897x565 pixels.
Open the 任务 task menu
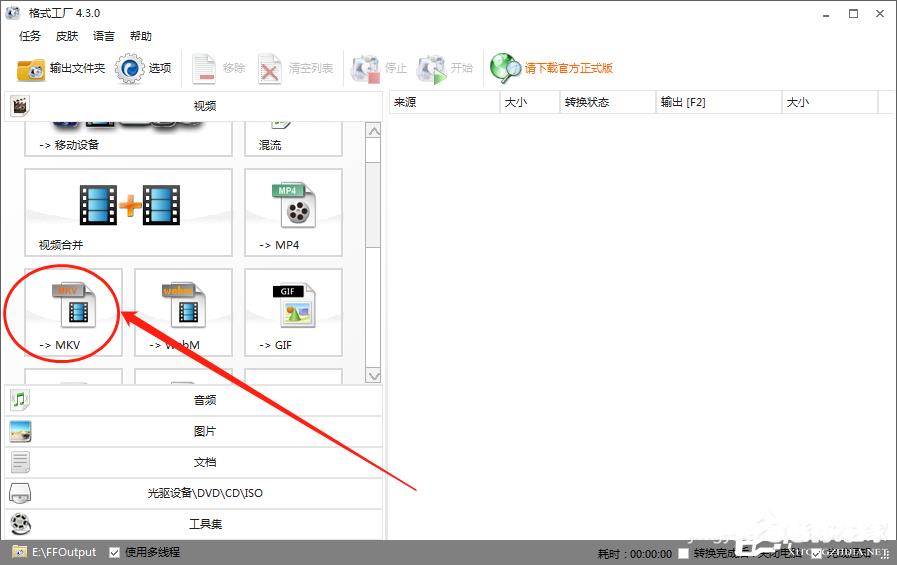[30, 36]
